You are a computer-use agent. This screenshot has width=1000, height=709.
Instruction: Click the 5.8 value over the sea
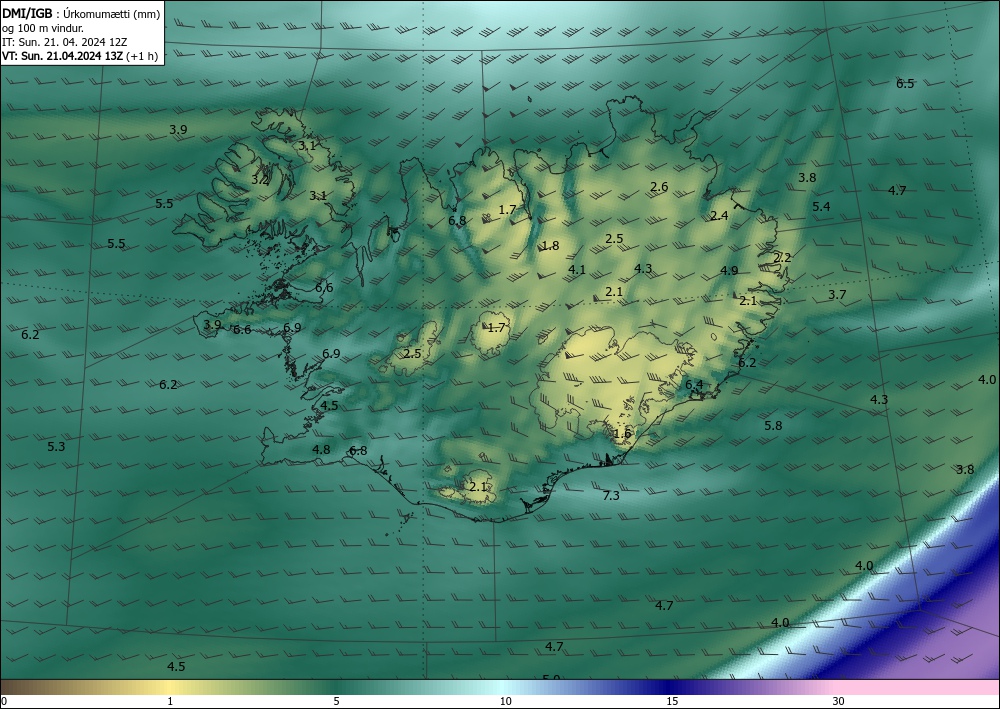pyautogui.click(x=773, y=426)
